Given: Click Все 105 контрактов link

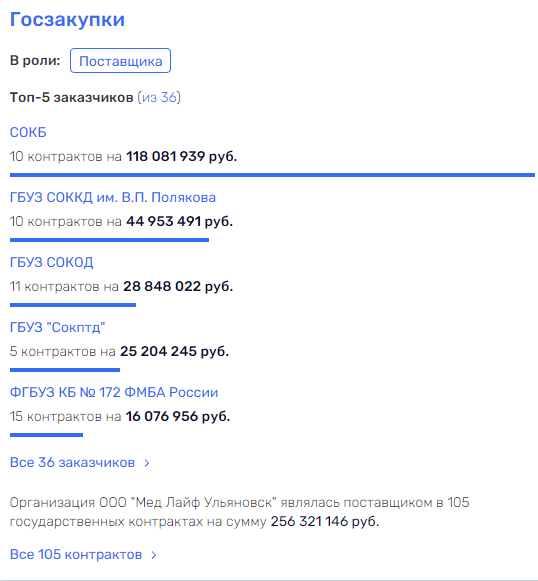Looking at the screenshot, I should pyautogui.click(x=76, y=554).
